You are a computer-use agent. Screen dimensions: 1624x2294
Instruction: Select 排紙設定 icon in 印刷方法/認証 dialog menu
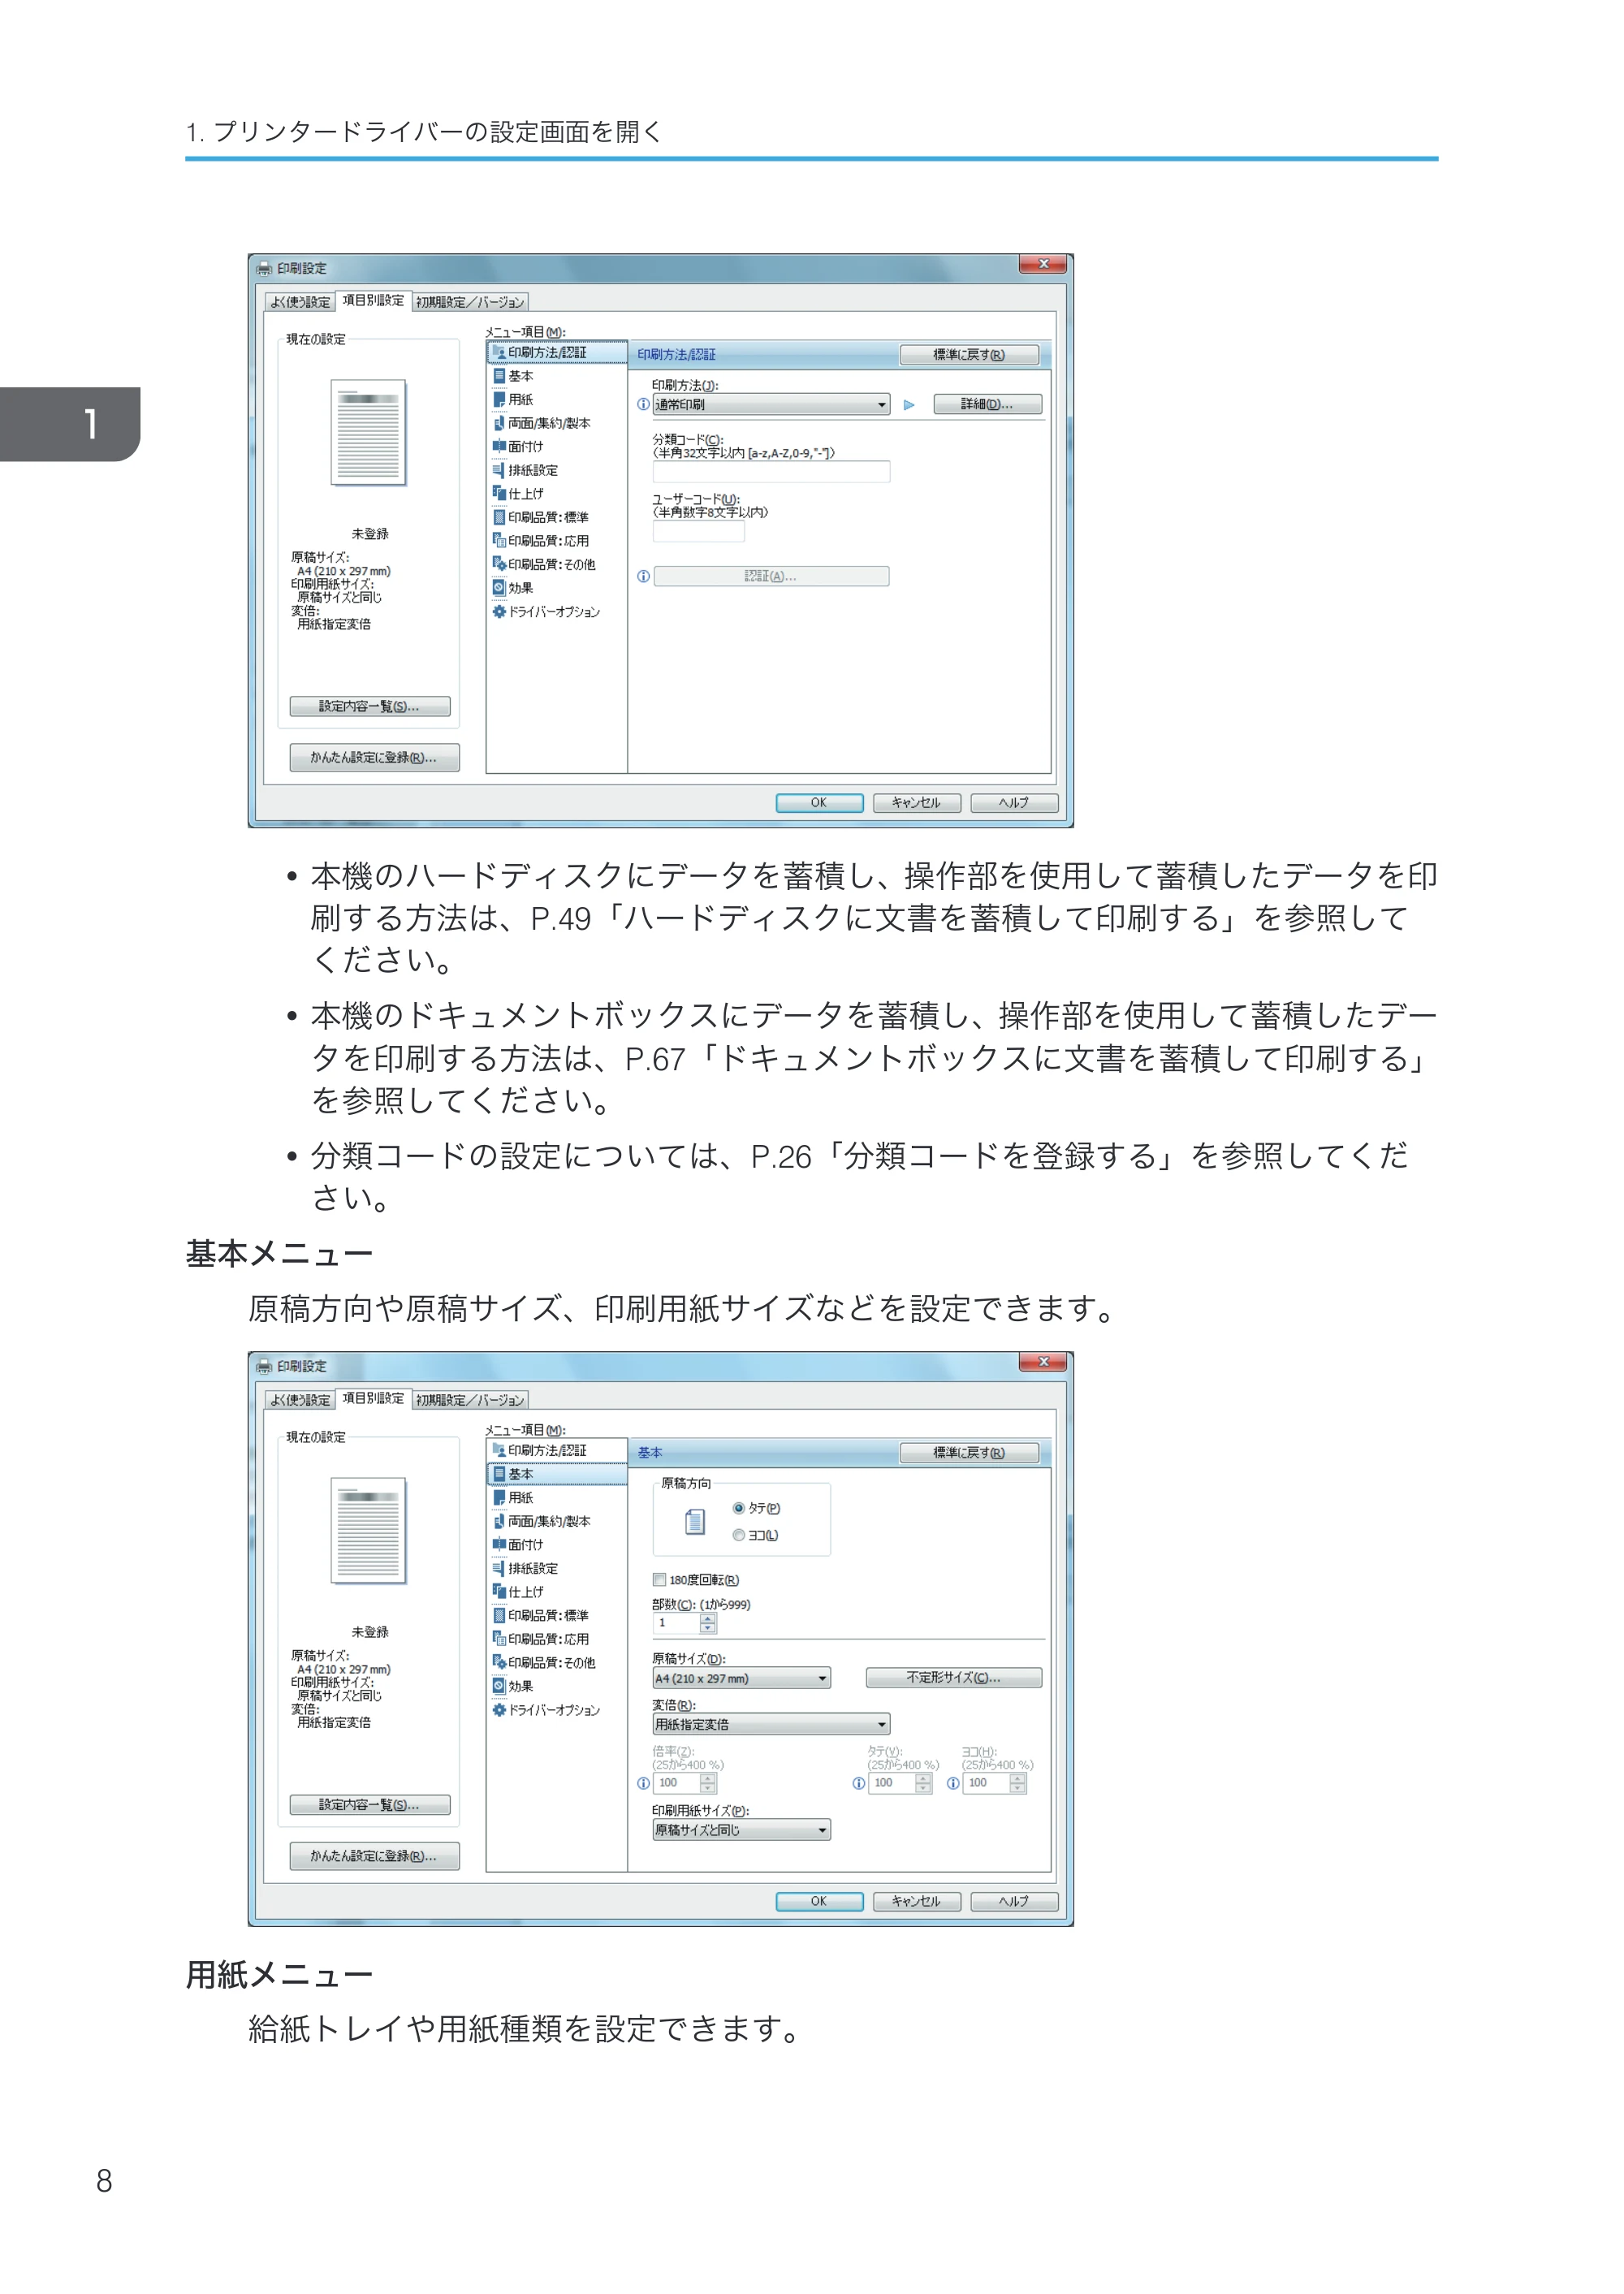[499, 470]
